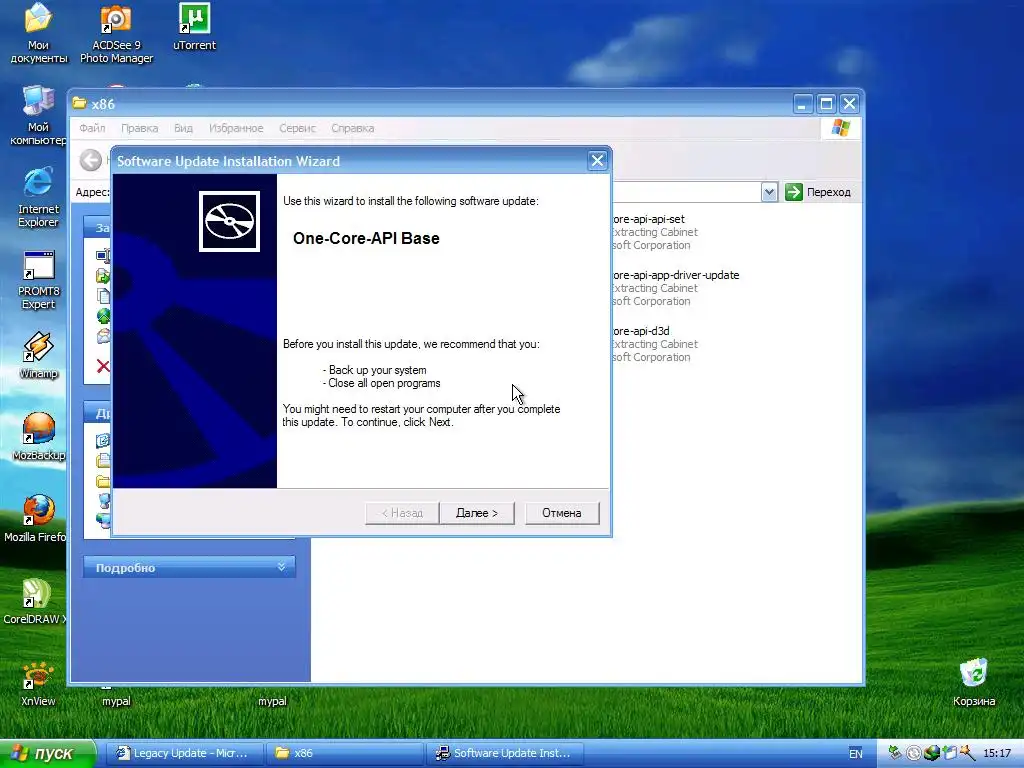Switch to x86 folder taskbar button
The height and width of the screenshot is (768, 1024).
[x=345, y=753]
